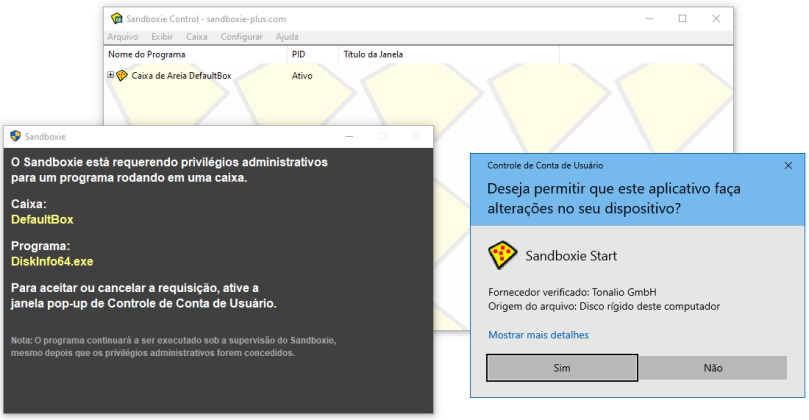Open the Exibir menu

click(162, 37)
